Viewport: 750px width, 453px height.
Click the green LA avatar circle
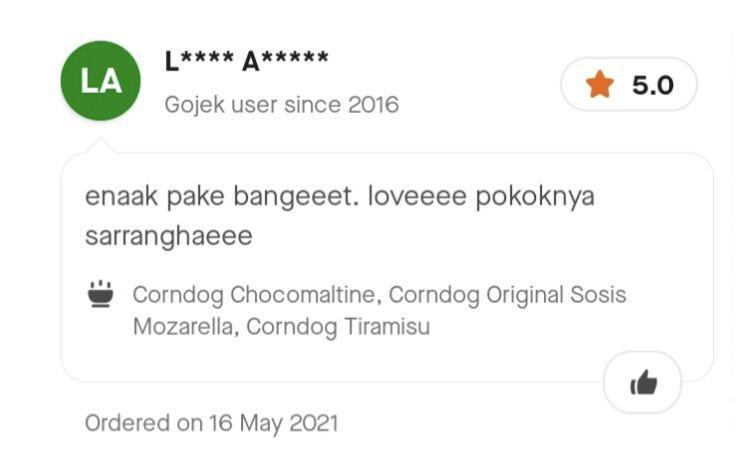coord(100,80)
